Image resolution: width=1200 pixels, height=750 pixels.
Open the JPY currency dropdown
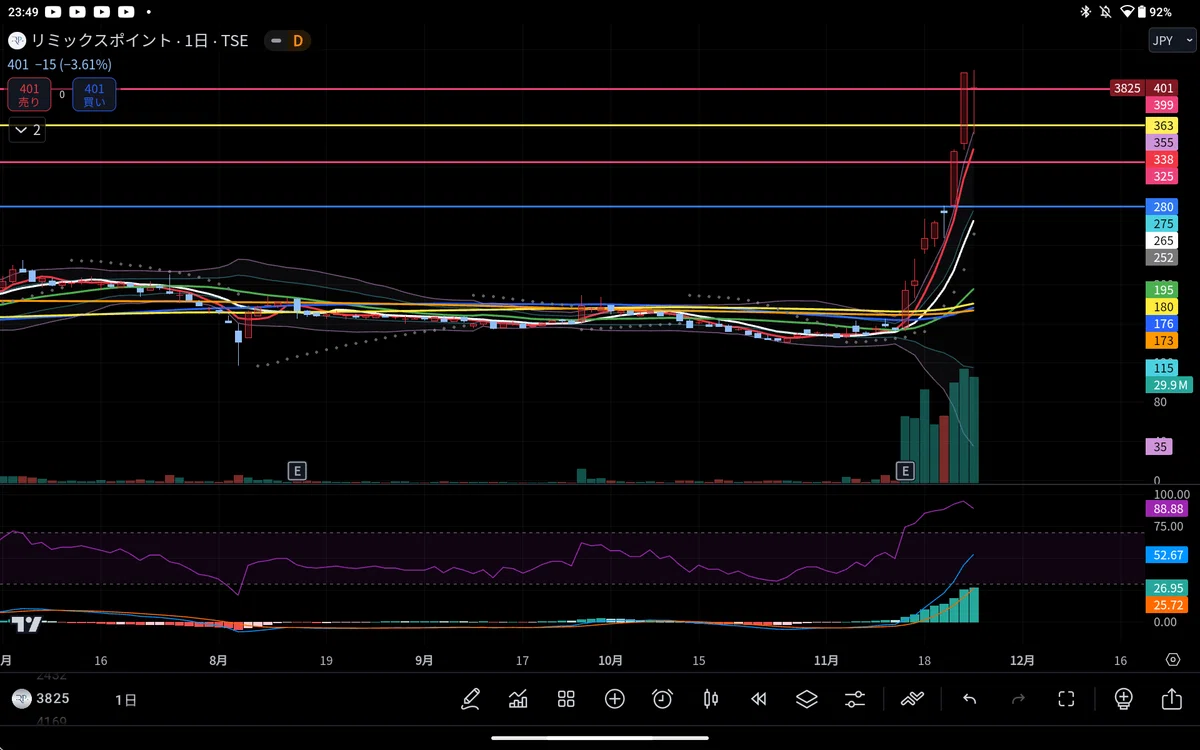pyautogui.click(x=1171, y=41)
